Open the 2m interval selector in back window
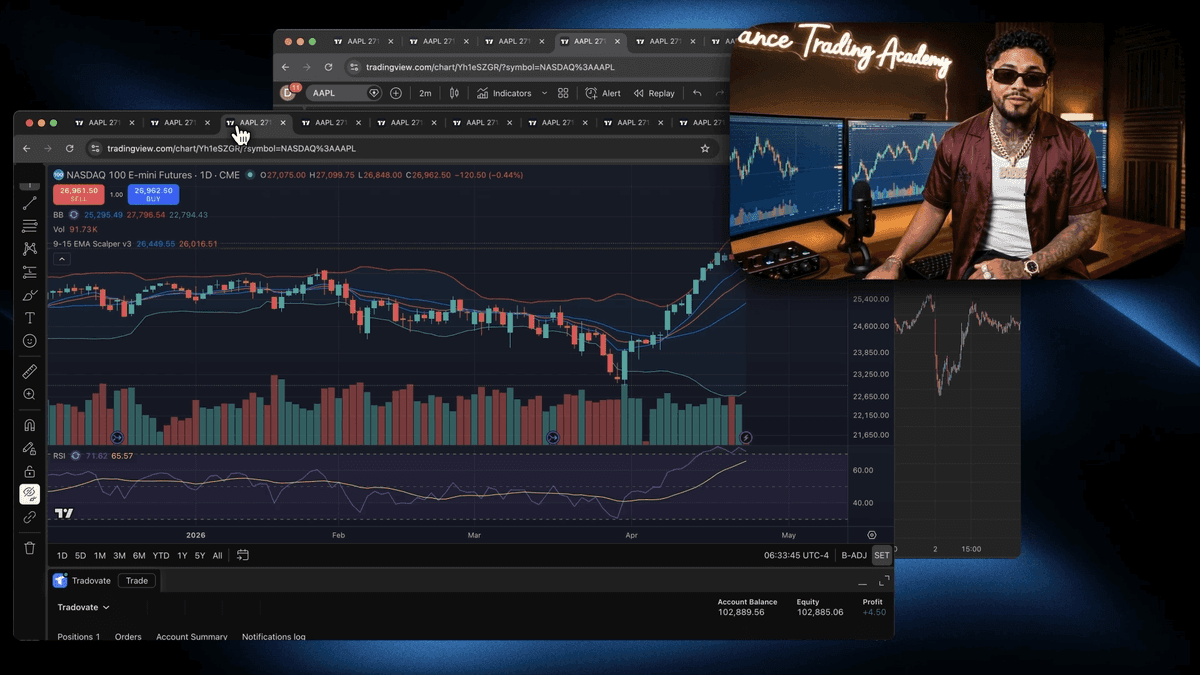Image resolution: width=1200 pixels, height=675 pixels. click(x=425, y=93)
